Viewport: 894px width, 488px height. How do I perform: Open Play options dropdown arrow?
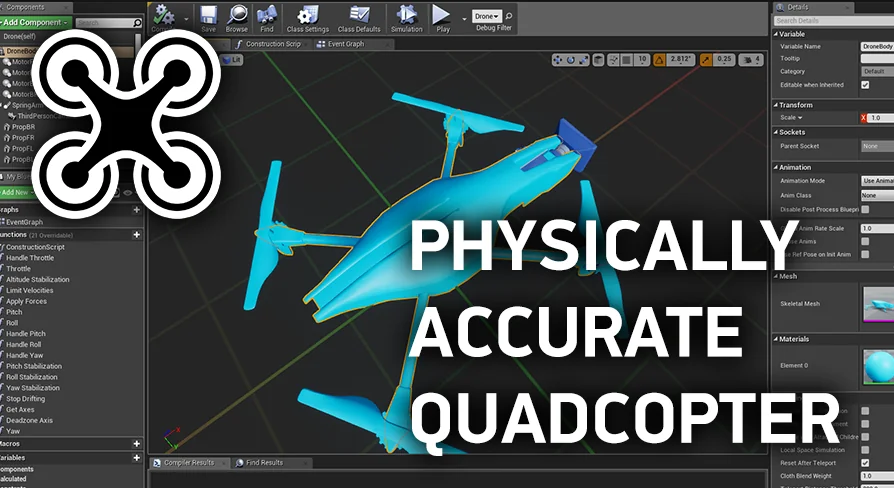pos(464,19)
